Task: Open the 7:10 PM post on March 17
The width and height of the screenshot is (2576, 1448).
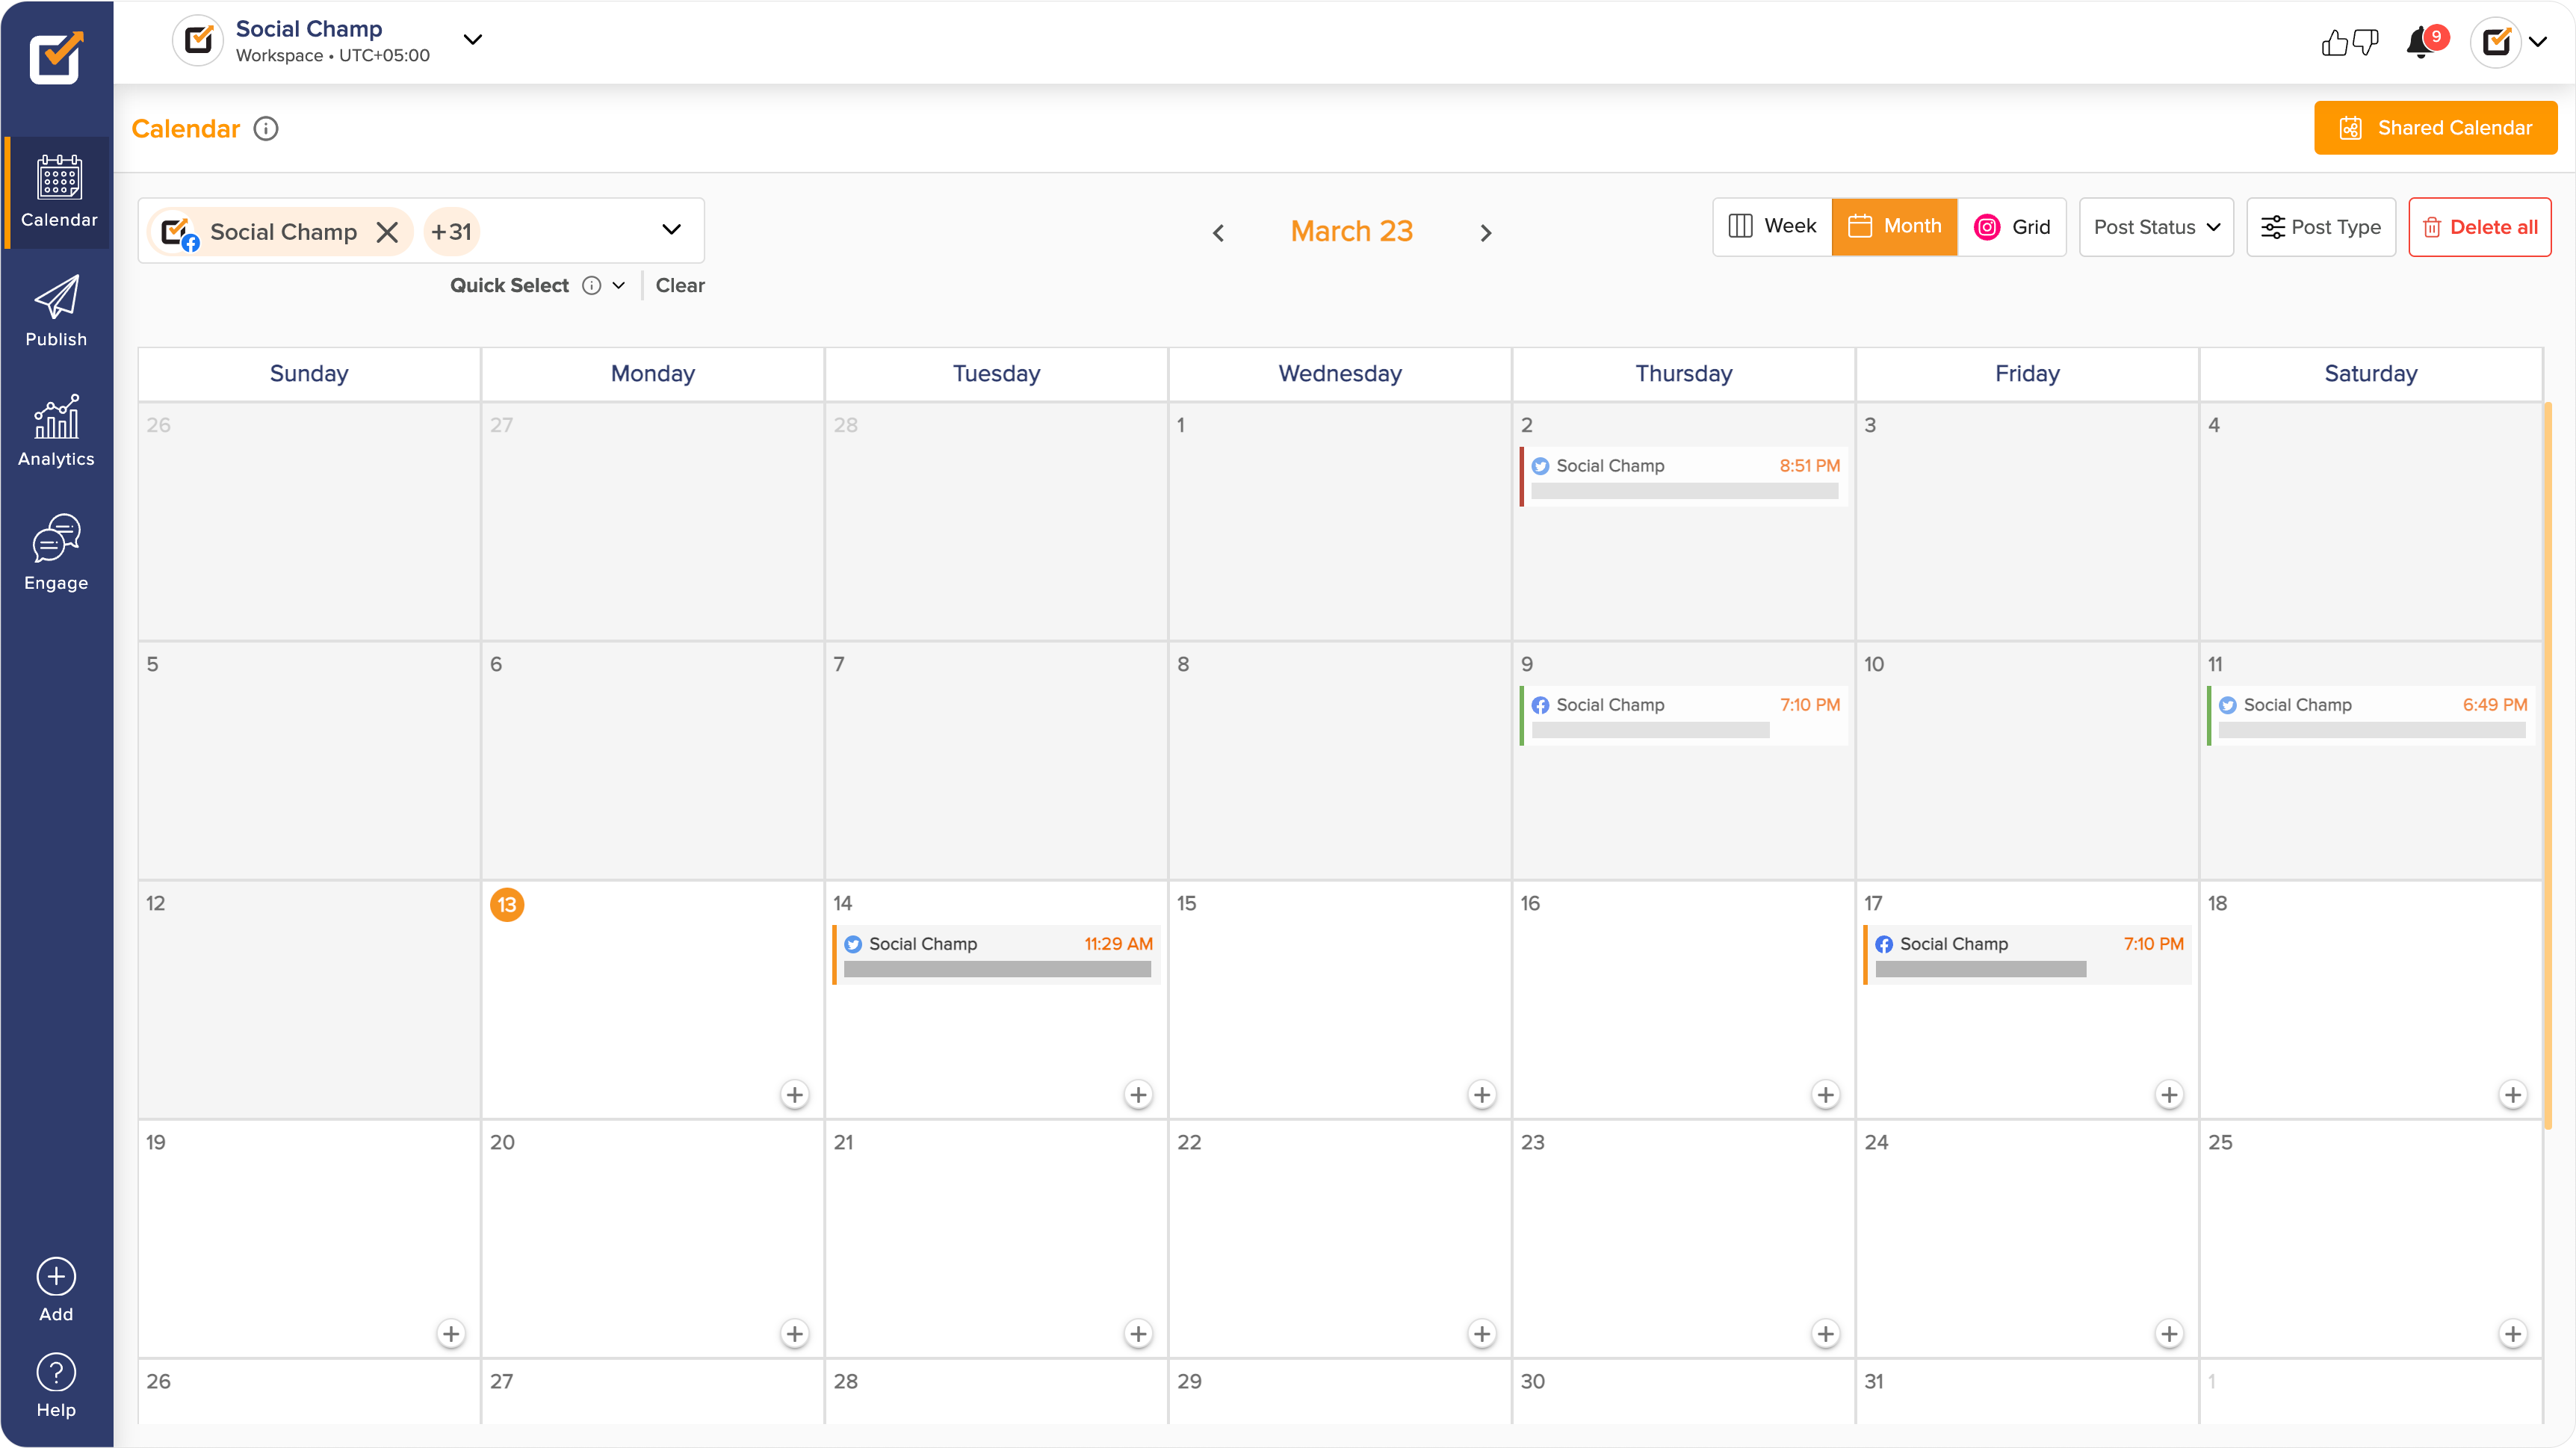Action: tap(2028, 955)
